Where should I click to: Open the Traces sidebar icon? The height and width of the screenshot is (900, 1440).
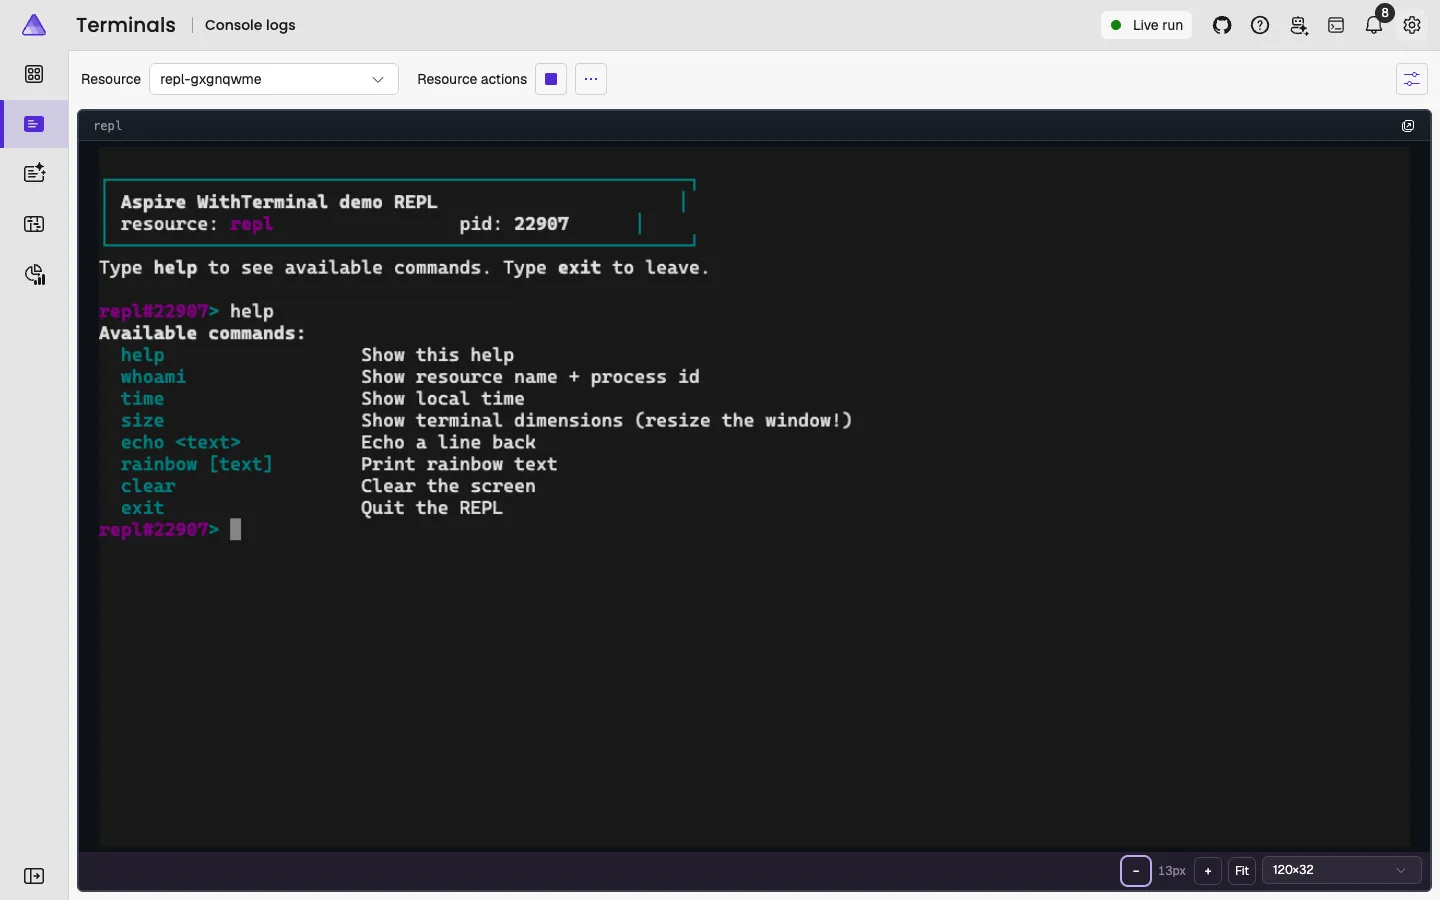pyautogui.click(x=34, y=224)
